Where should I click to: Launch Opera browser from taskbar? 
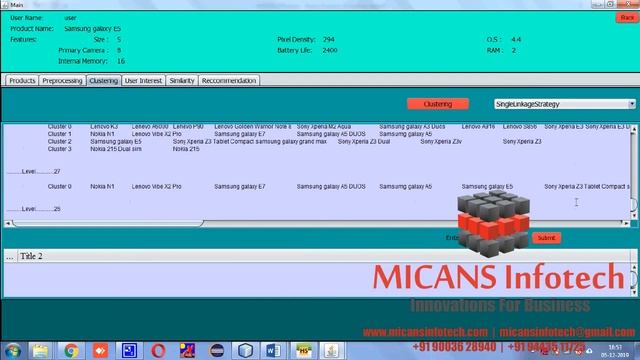coord(158,351)
